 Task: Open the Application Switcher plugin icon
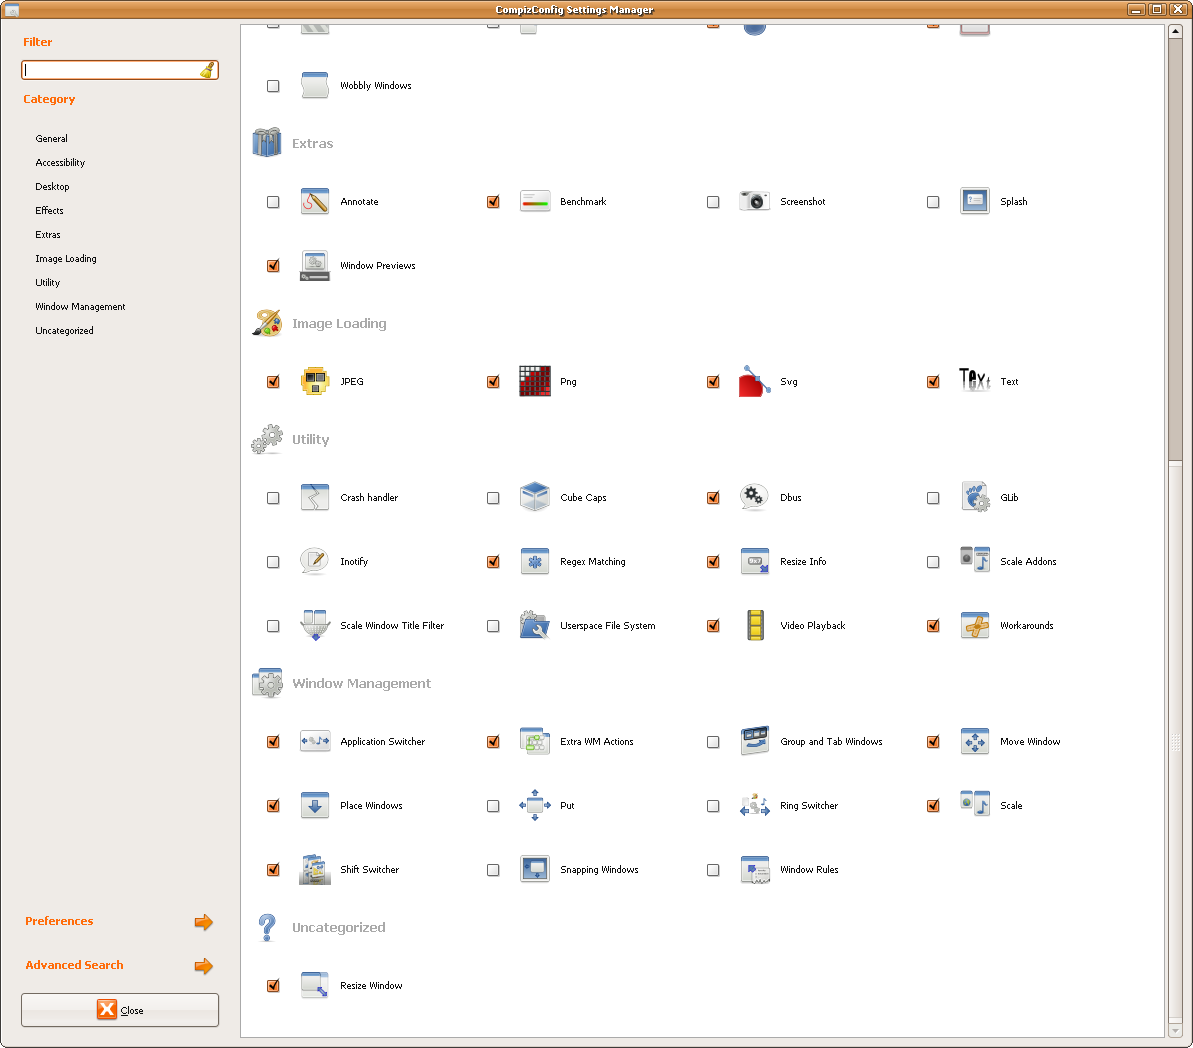coord(314,741)
